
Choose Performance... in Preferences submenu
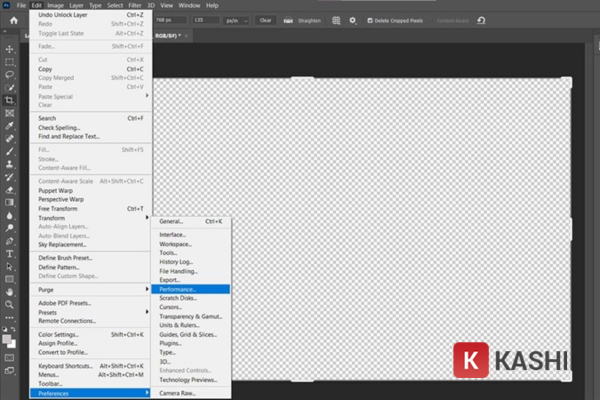191,289
